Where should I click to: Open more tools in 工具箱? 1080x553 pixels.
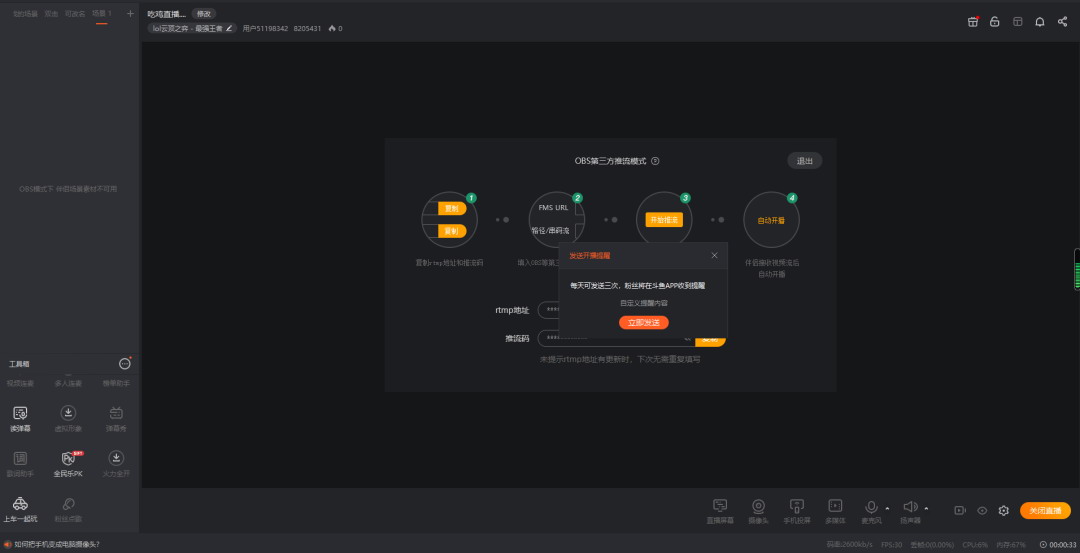click(125, 364)
